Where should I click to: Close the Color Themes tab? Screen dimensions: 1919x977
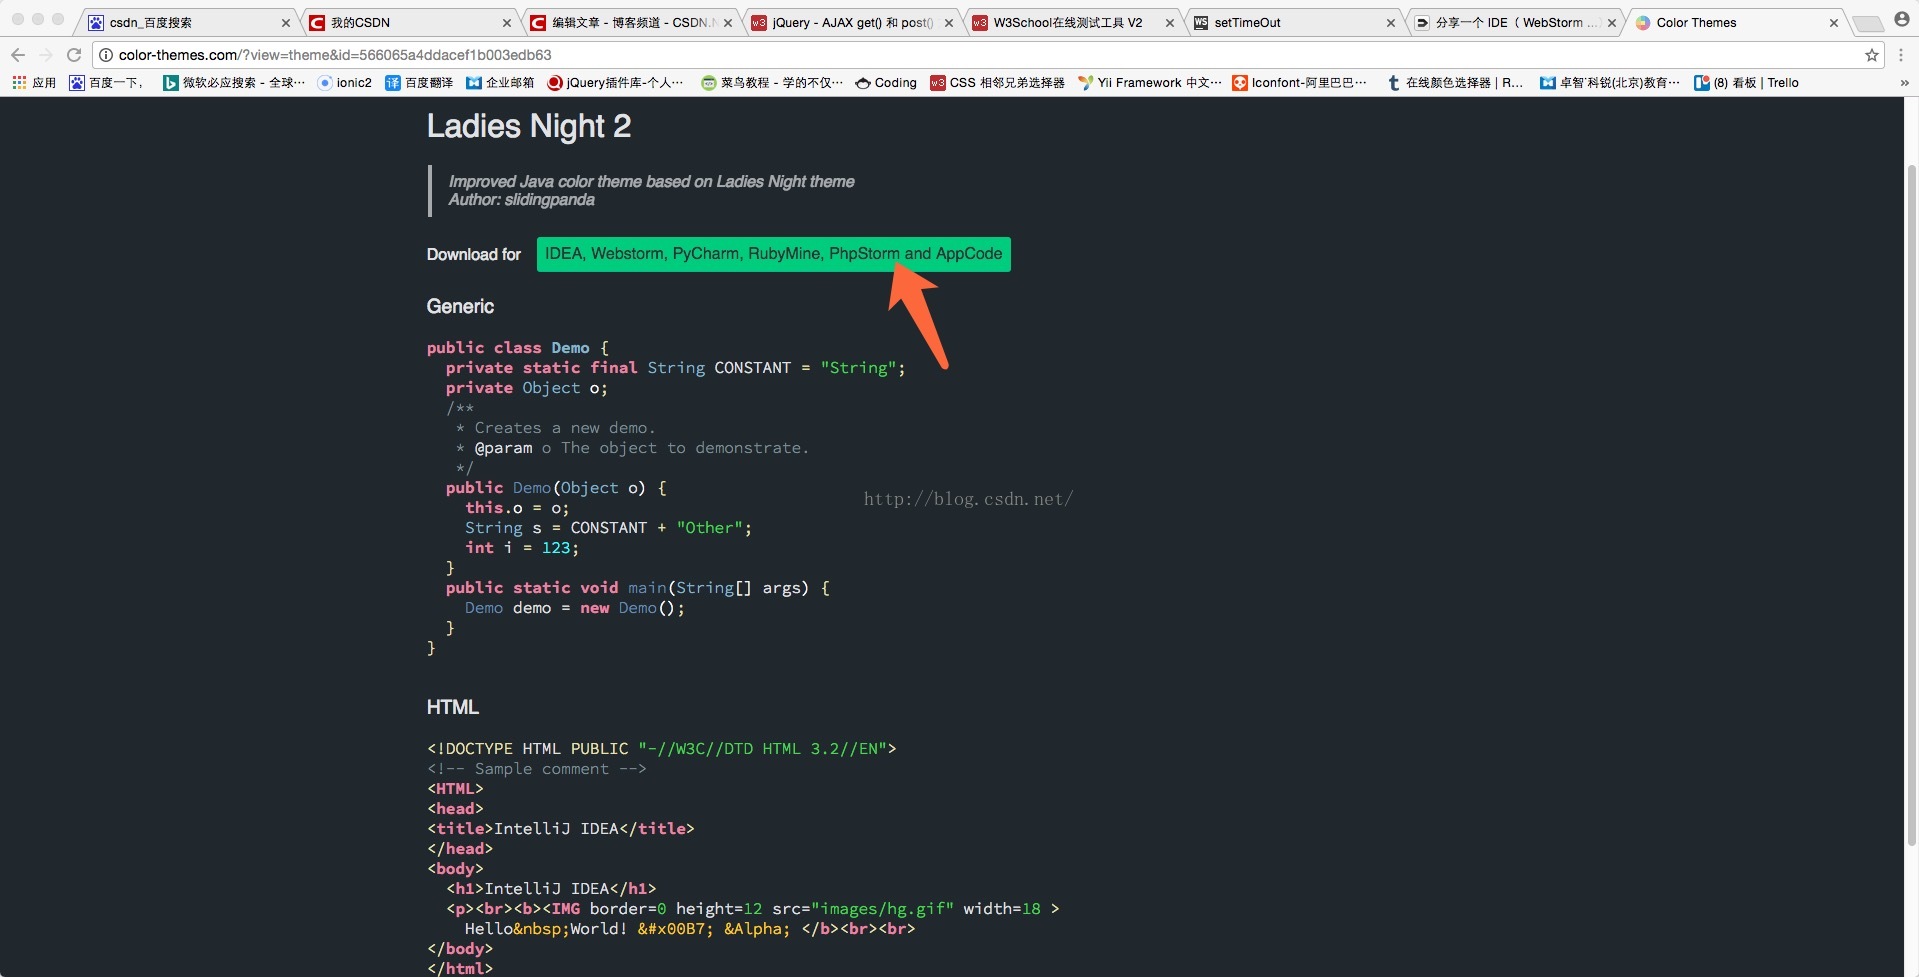(1834, 23)
